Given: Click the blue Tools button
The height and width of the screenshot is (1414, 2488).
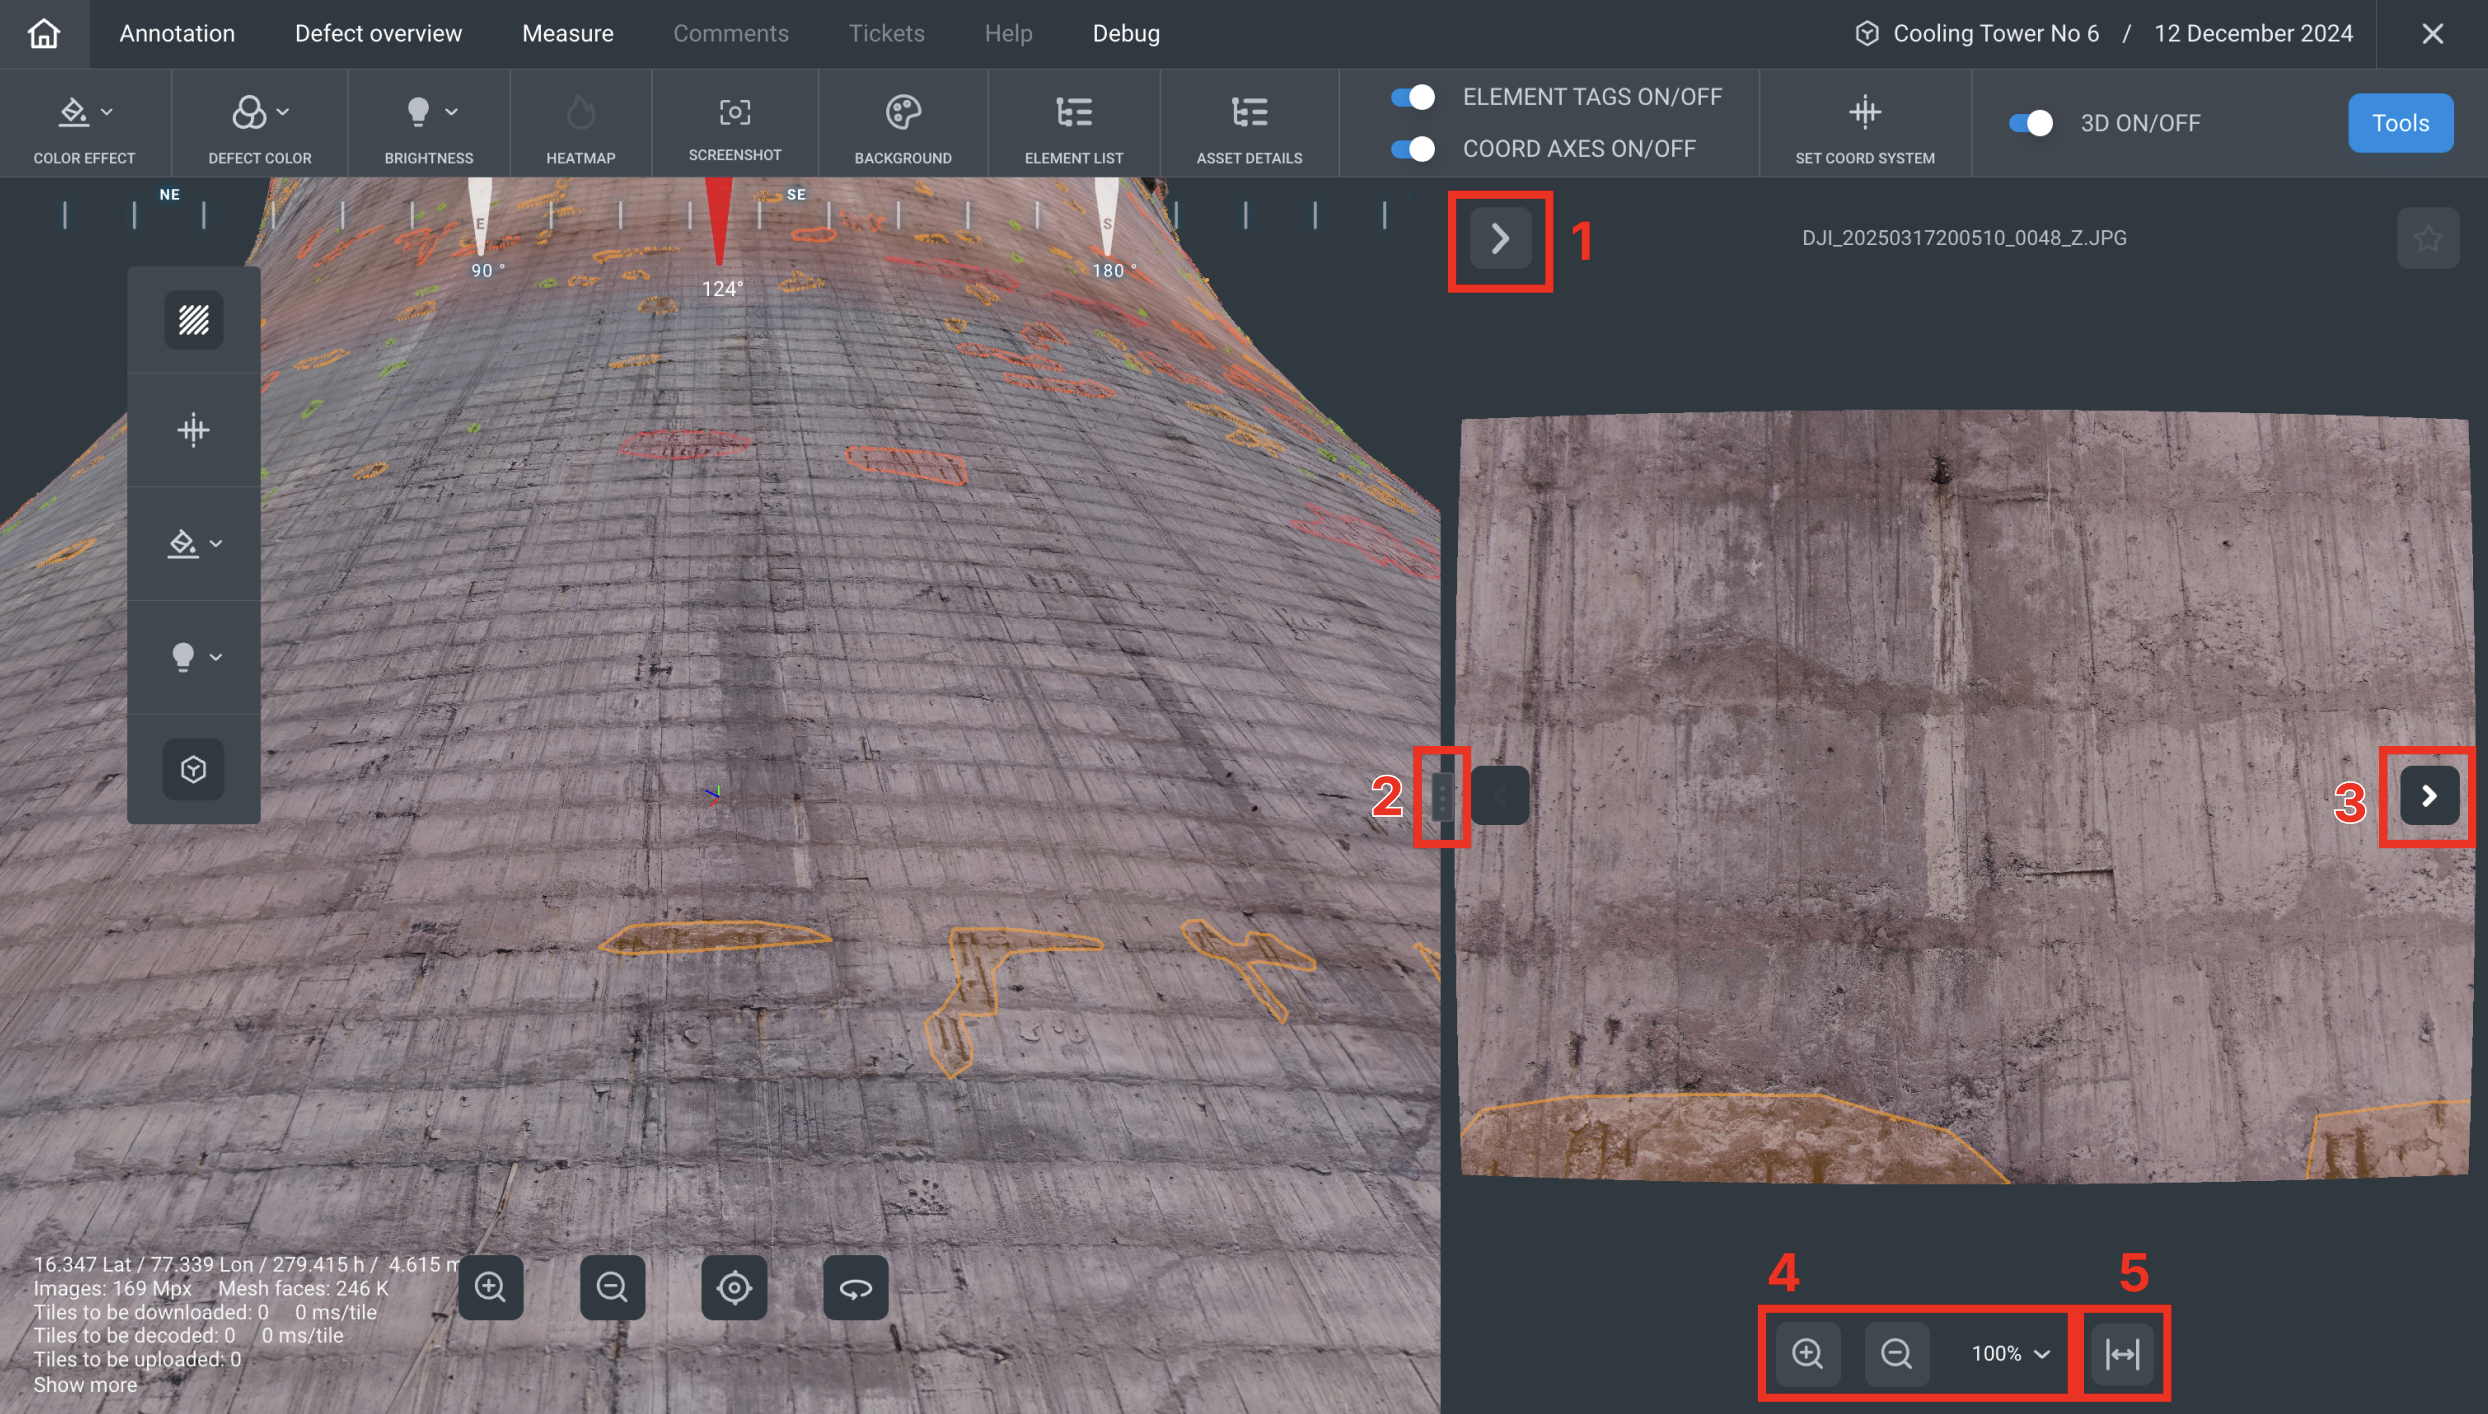Looking at the screenshot, I should pyautogui.click(x=2399, y=123).
